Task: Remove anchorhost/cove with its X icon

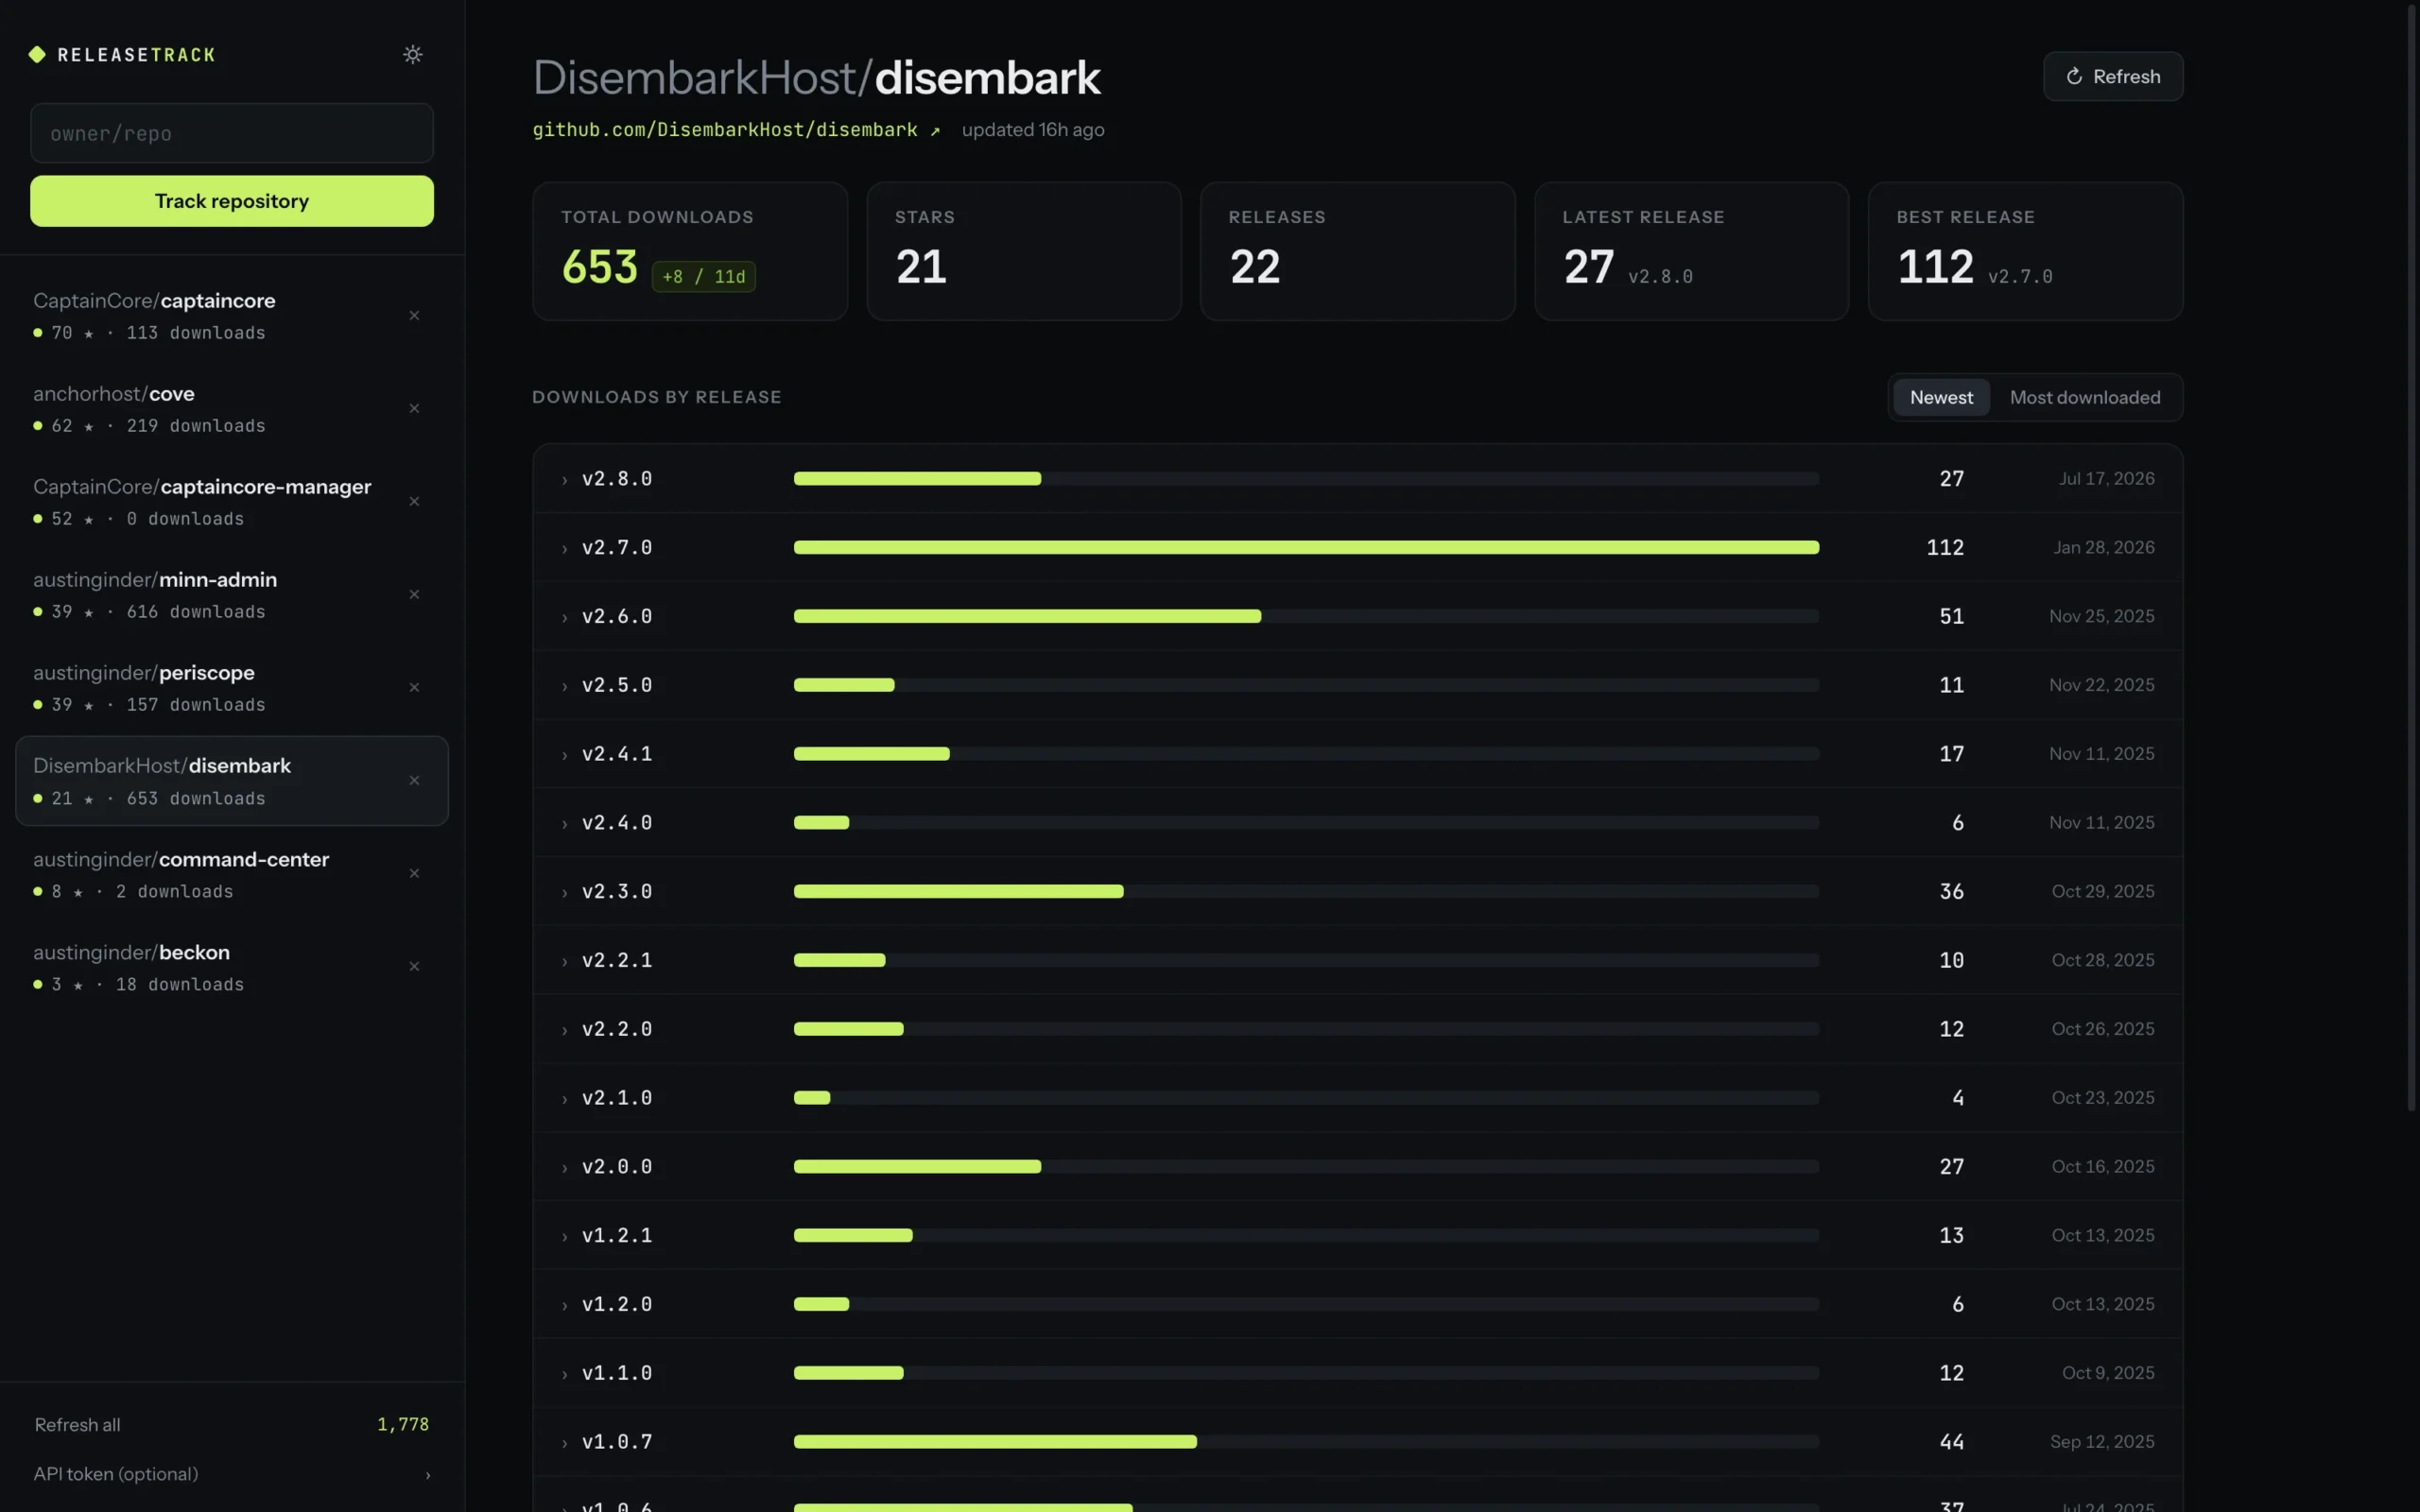Action: (x=414, y=409)
